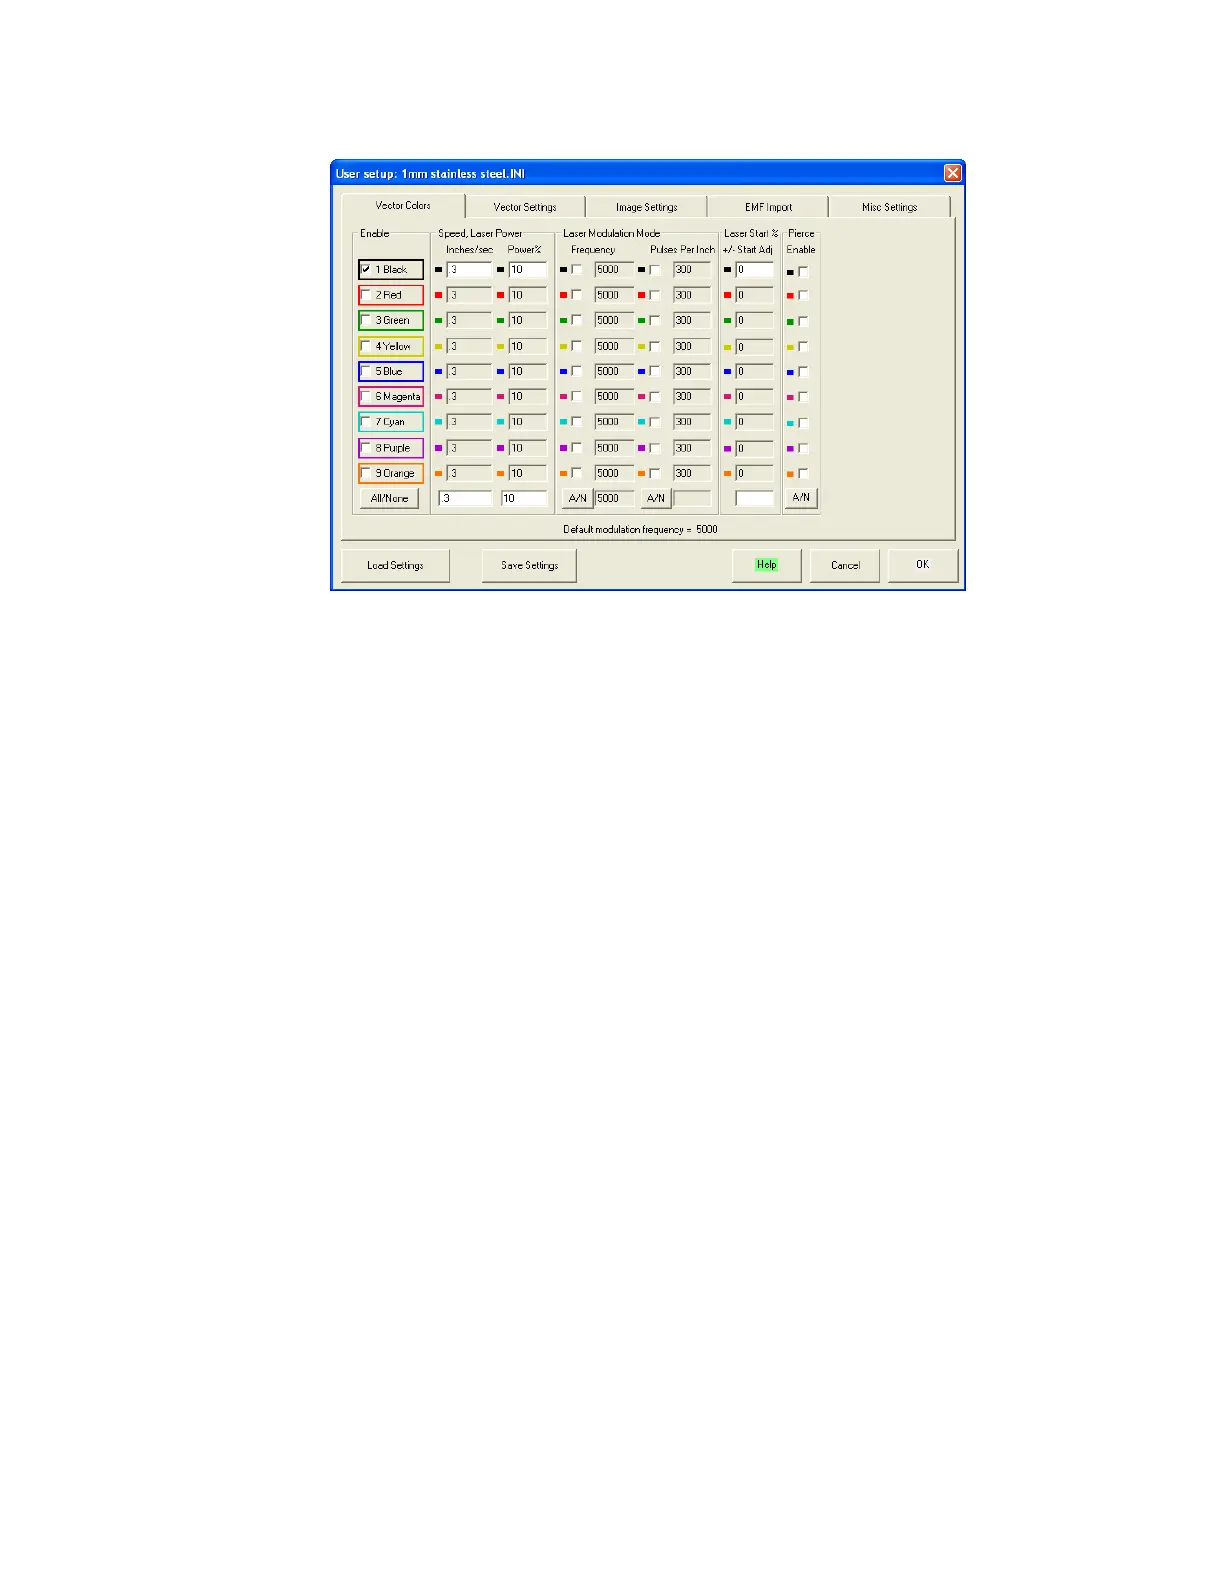
Task: Click the Black row Power% field
Action: pos(528,270)
